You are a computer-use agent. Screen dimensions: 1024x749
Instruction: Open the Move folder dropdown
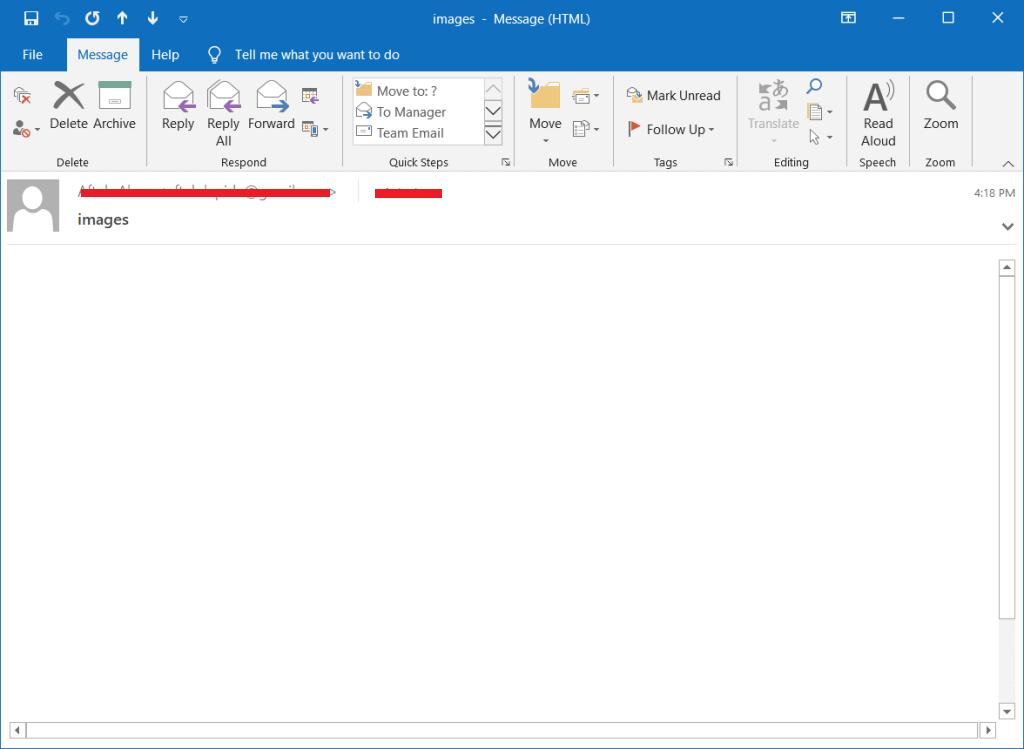pyautogui.click(x=545, y=112)
